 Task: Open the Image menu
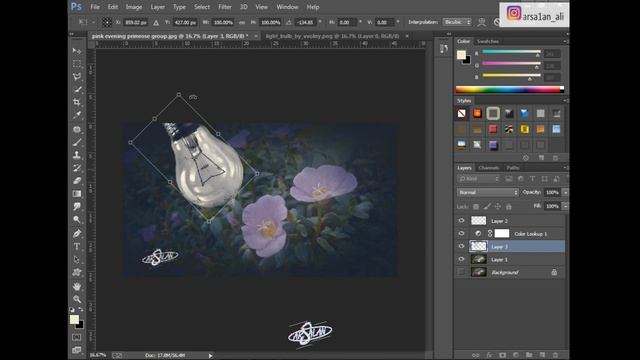pyautogui.click(x=134, y=7)
